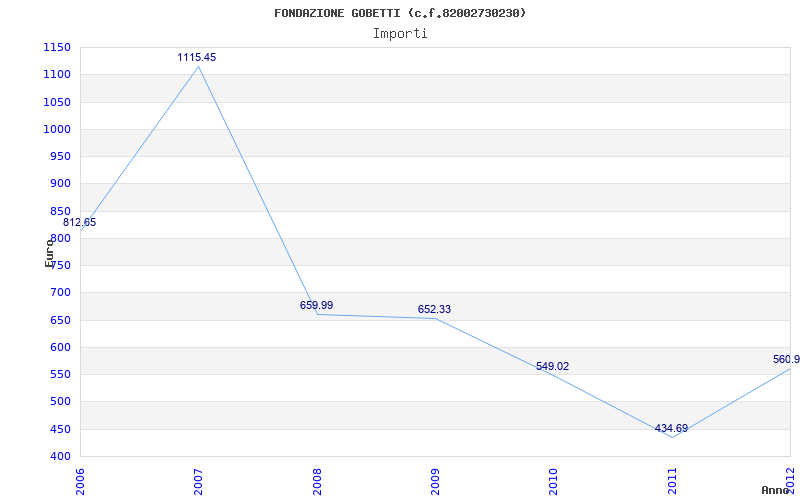
Task: Select data label 659.99
Action: click(x=316, y=306)
